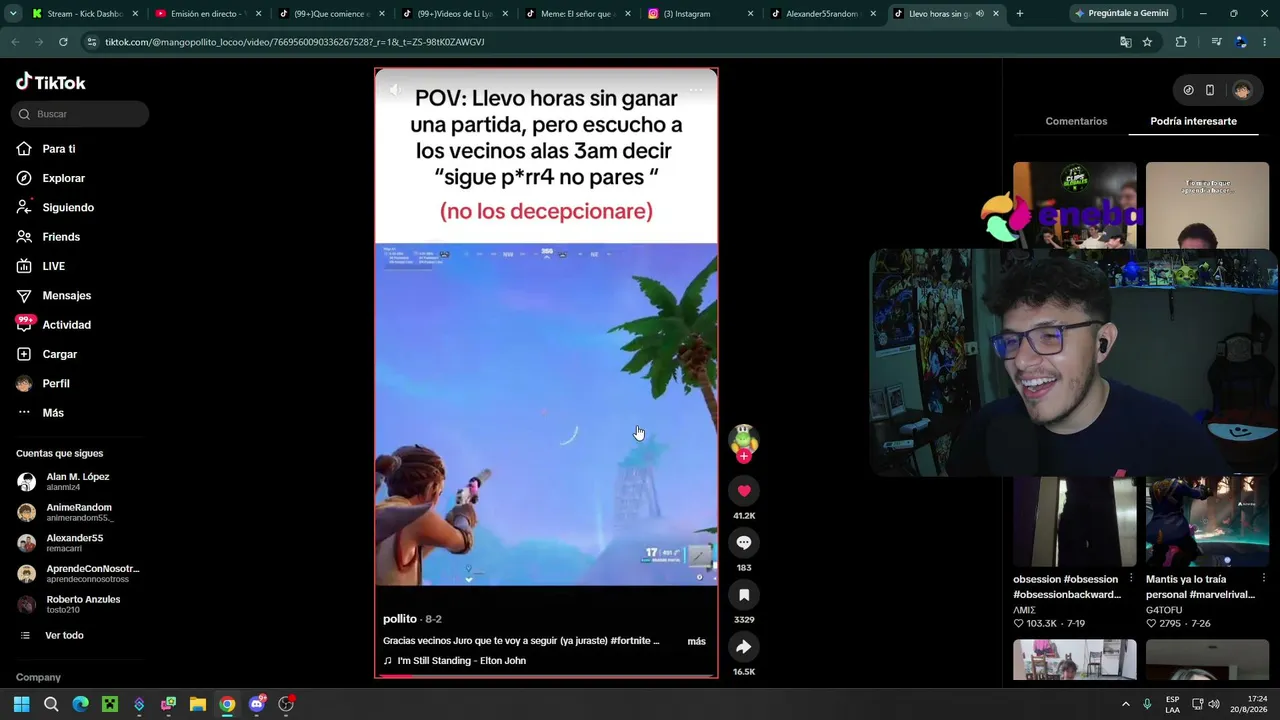Click the TikTok coin icon in top pill
1280x720 pixels.
pos(1188,90)
